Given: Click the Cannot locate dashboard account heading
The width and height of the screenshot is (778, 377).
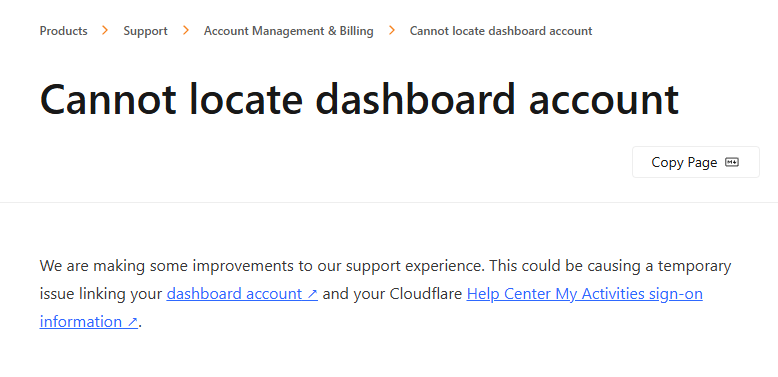Looking at the screenshot, I should 359,99.
